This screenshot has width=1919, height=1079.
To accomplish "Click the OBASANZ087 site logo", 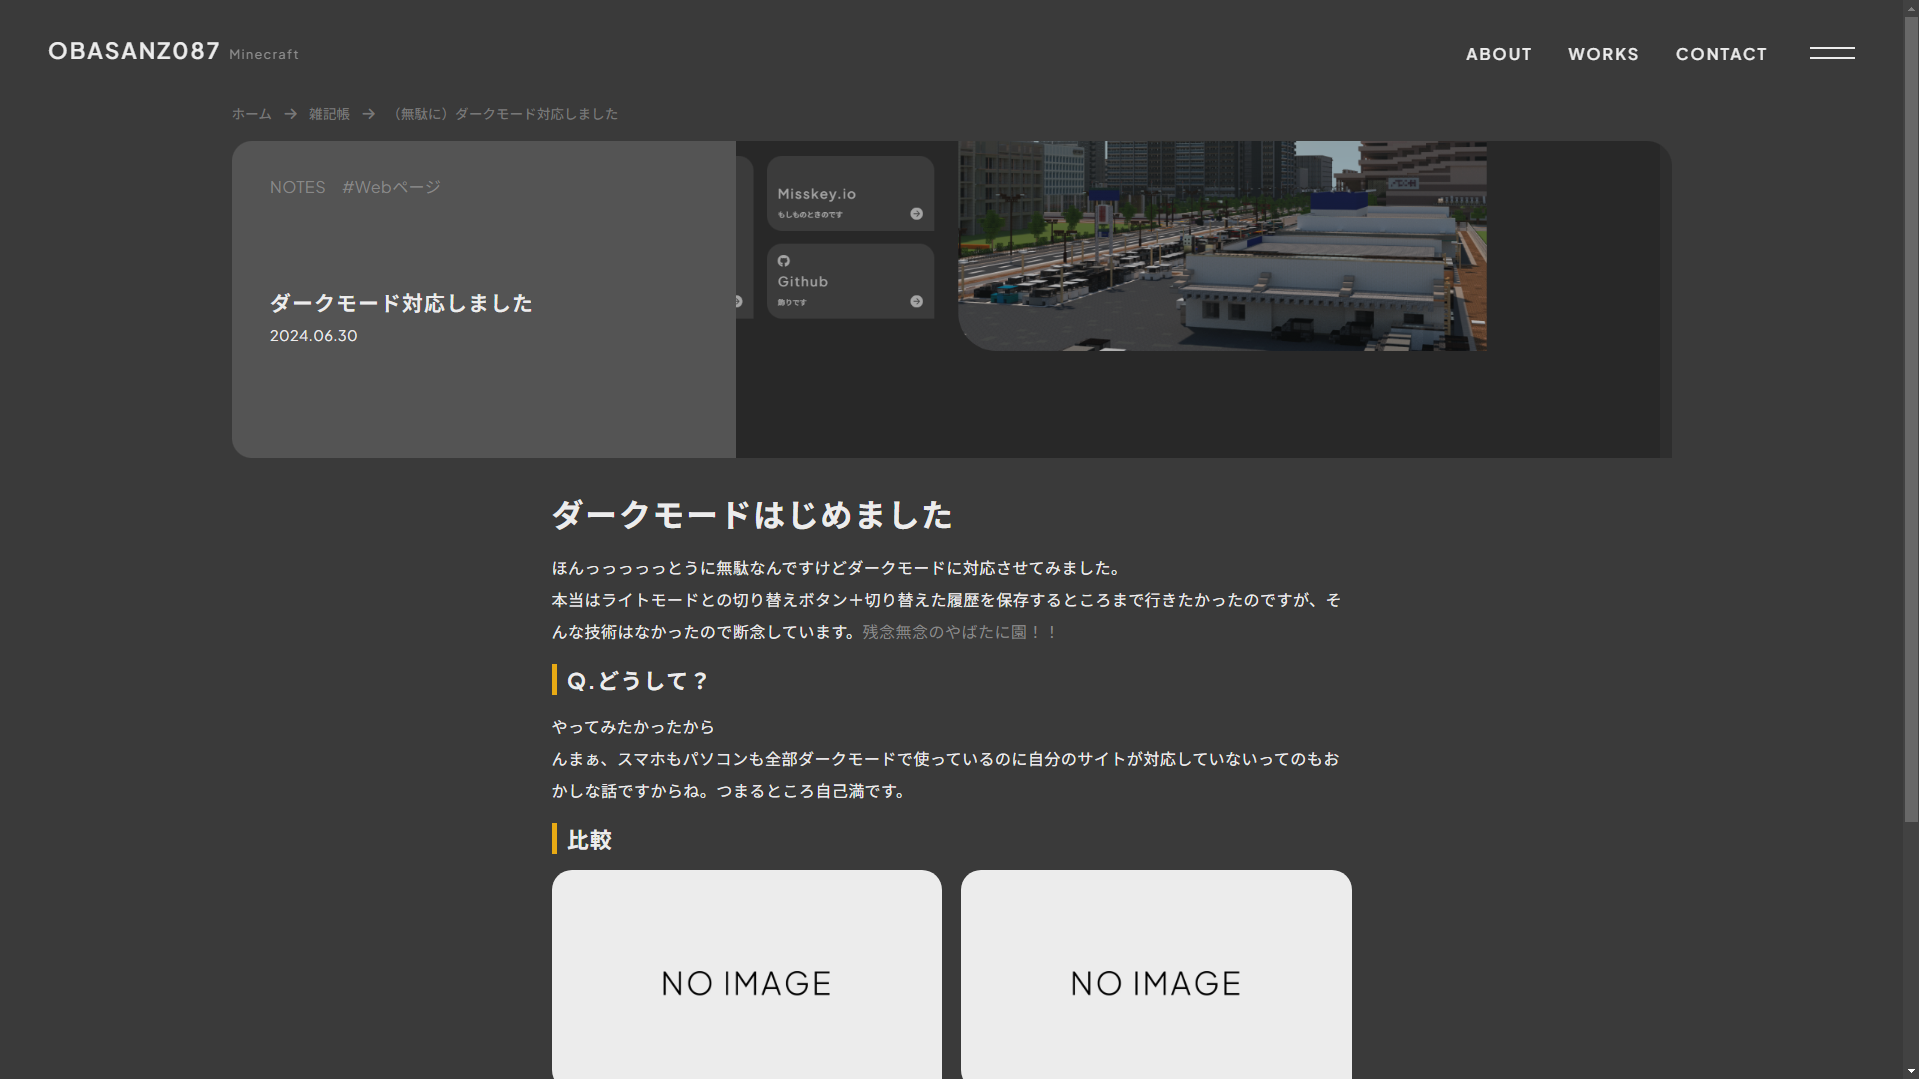I will (134, 51).
